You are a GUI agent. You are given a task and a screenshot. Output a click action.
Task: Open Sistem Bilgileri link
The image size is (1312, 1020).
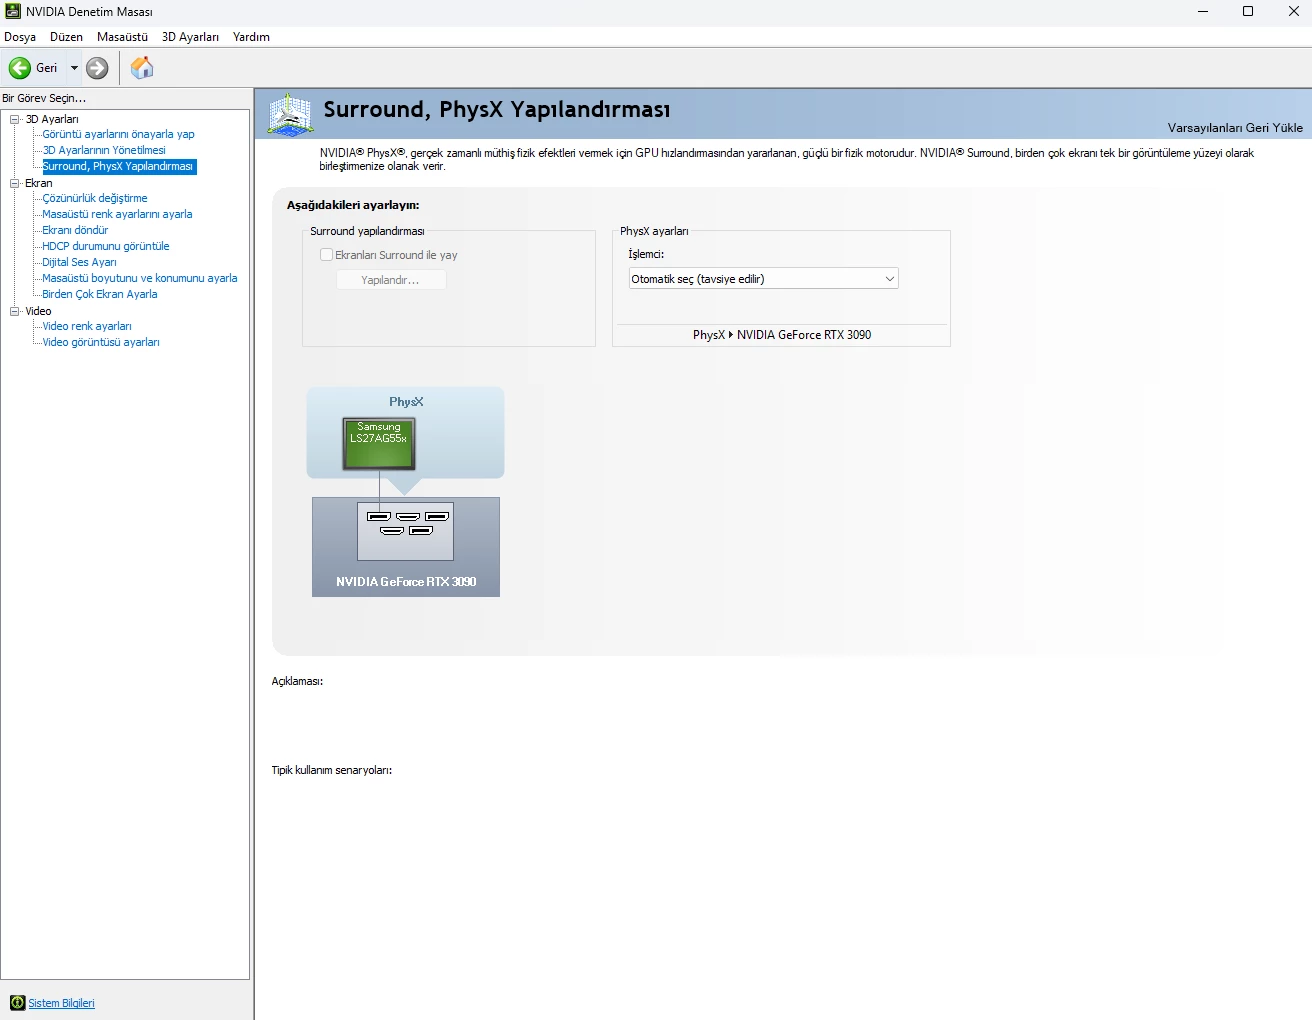[62, 1003]
